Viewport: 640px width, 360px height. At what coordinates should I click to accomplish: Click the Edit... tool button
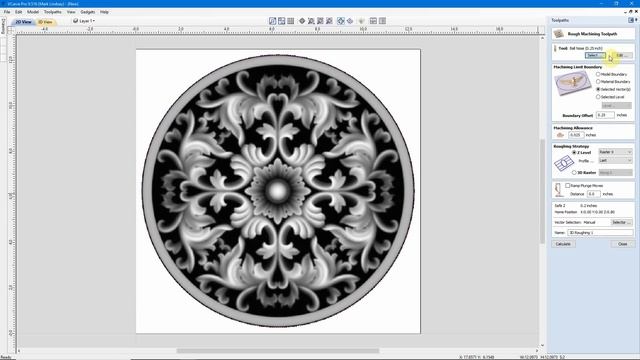click(622, 55)
